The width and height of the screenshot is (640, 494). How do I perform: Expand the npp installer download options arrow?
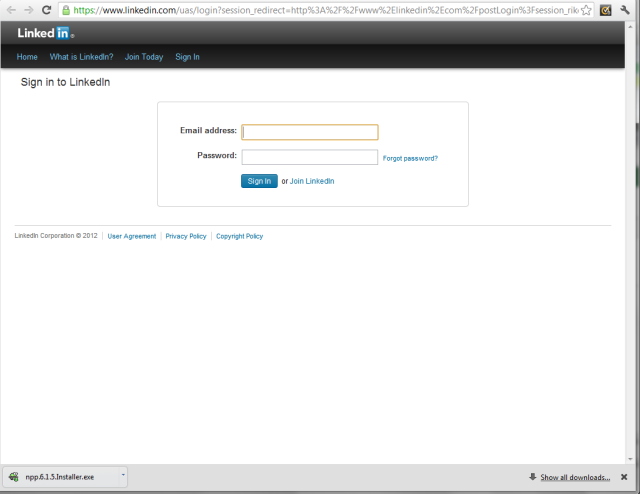[x=123, y=475]
